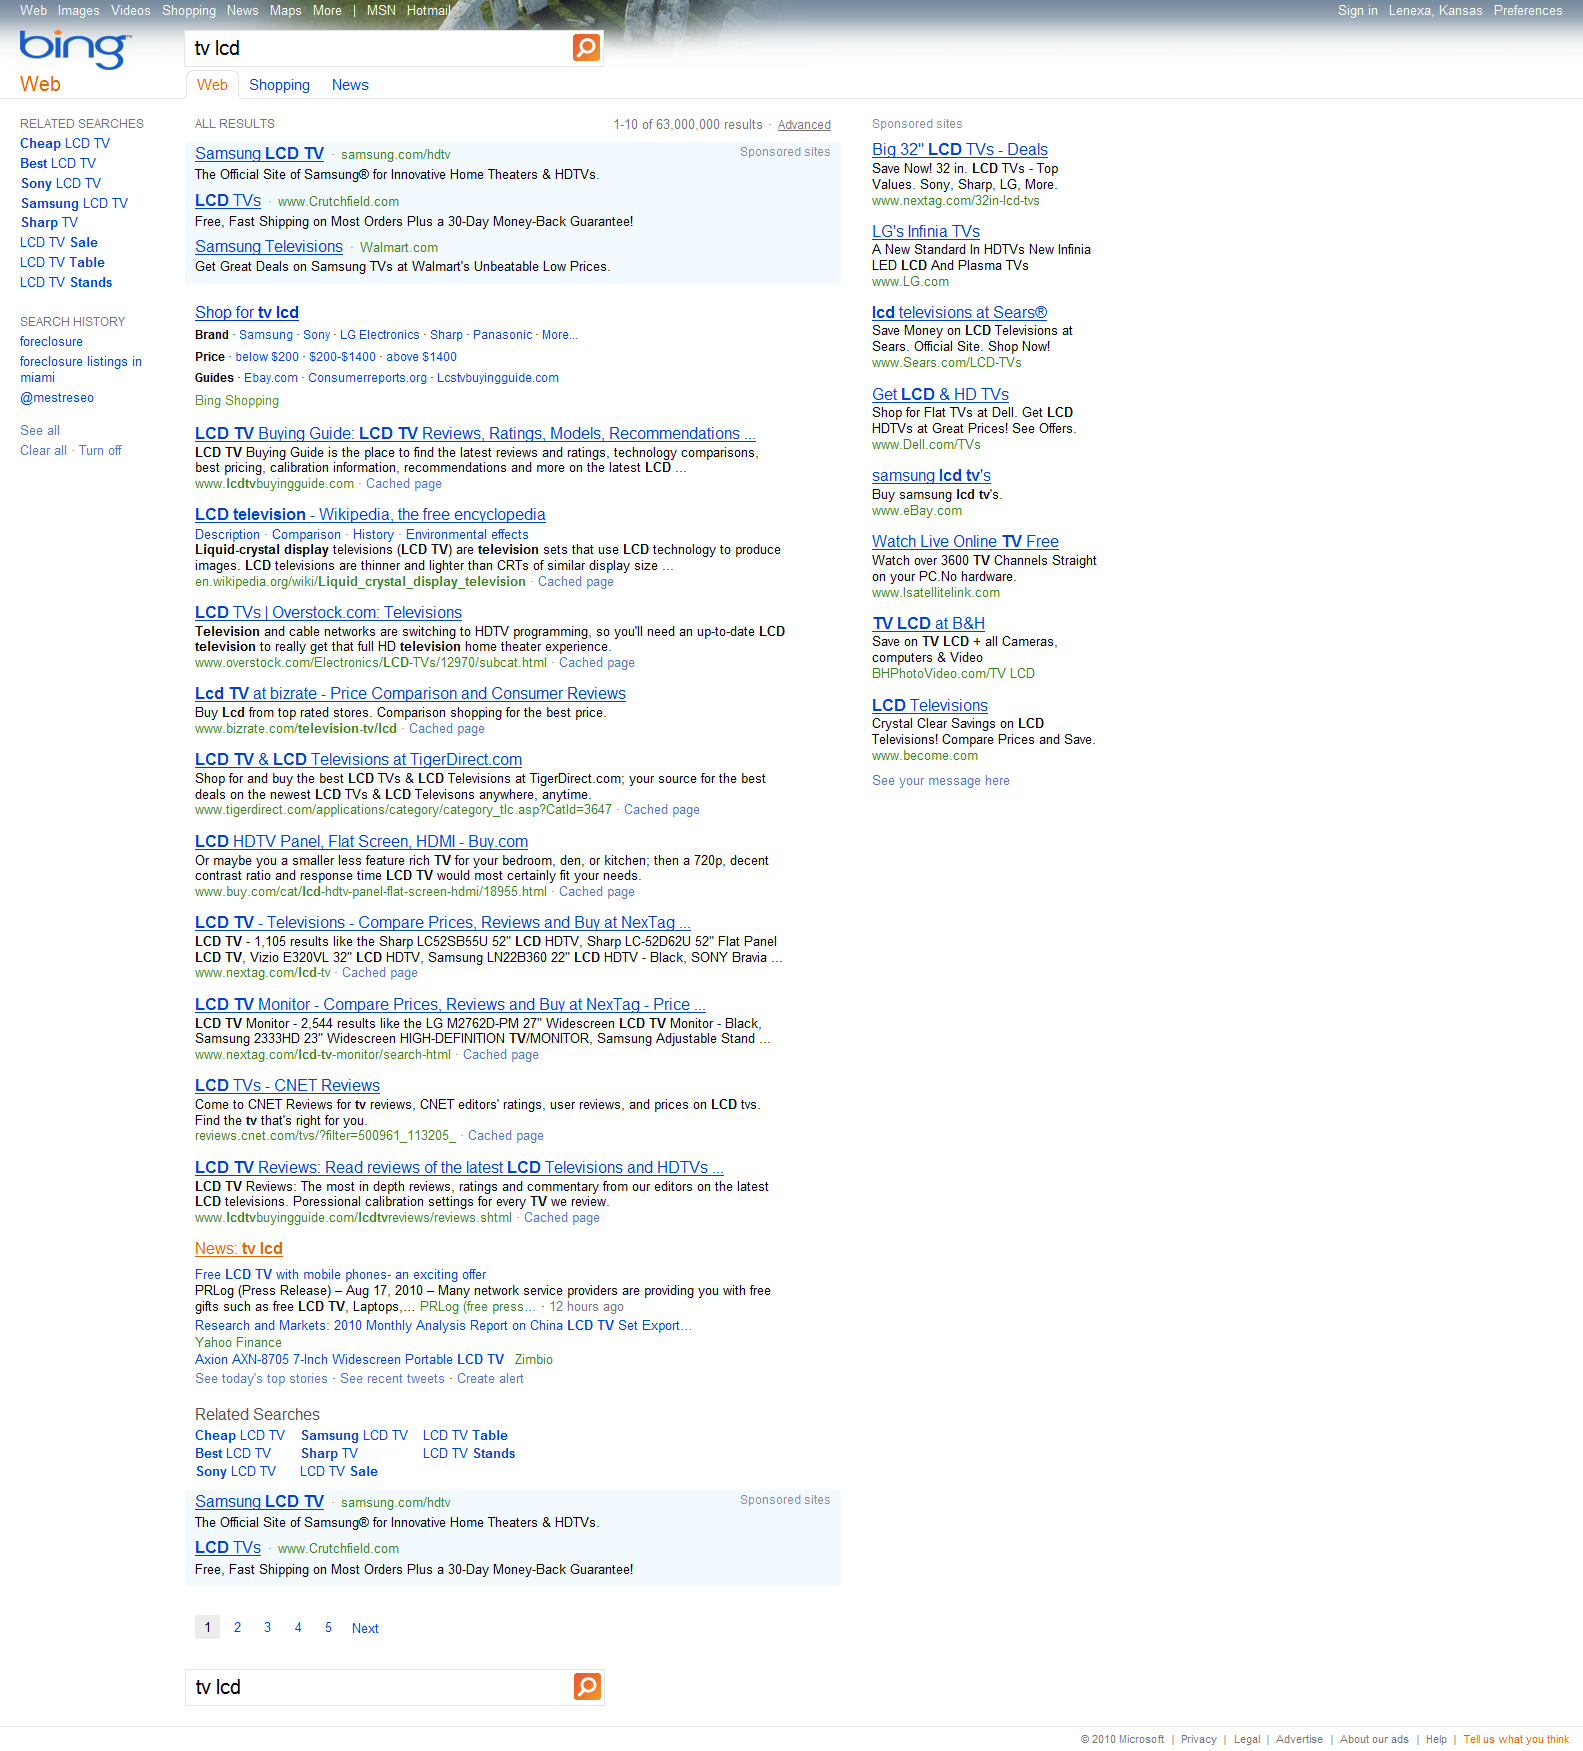
Task: Filter price by below $200
Action: tap(267, 357)
